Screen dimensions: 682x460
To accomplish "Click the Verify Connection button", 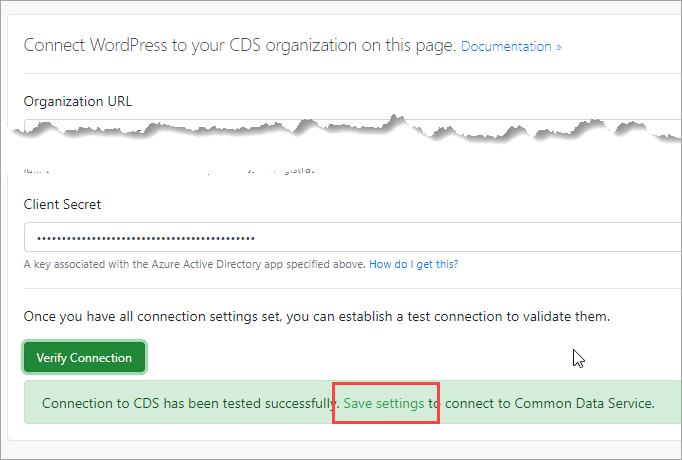I will (x=84, y=357).
